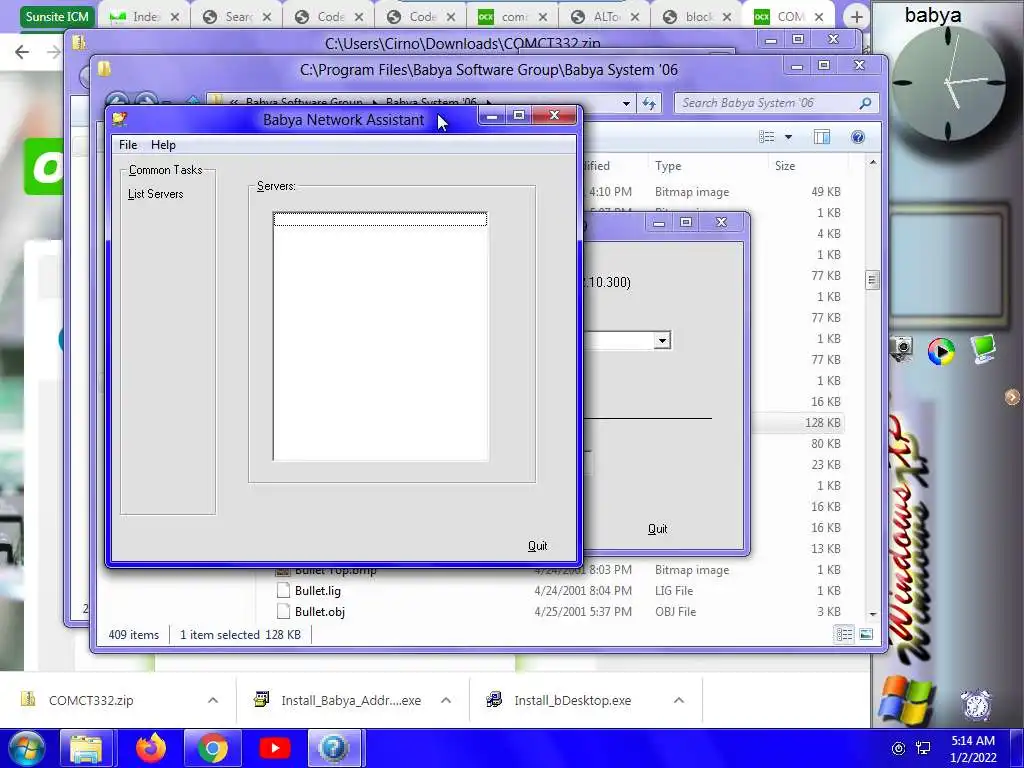
Task: Expand the address bar history dropdown
Action: [x=626, y=103]
